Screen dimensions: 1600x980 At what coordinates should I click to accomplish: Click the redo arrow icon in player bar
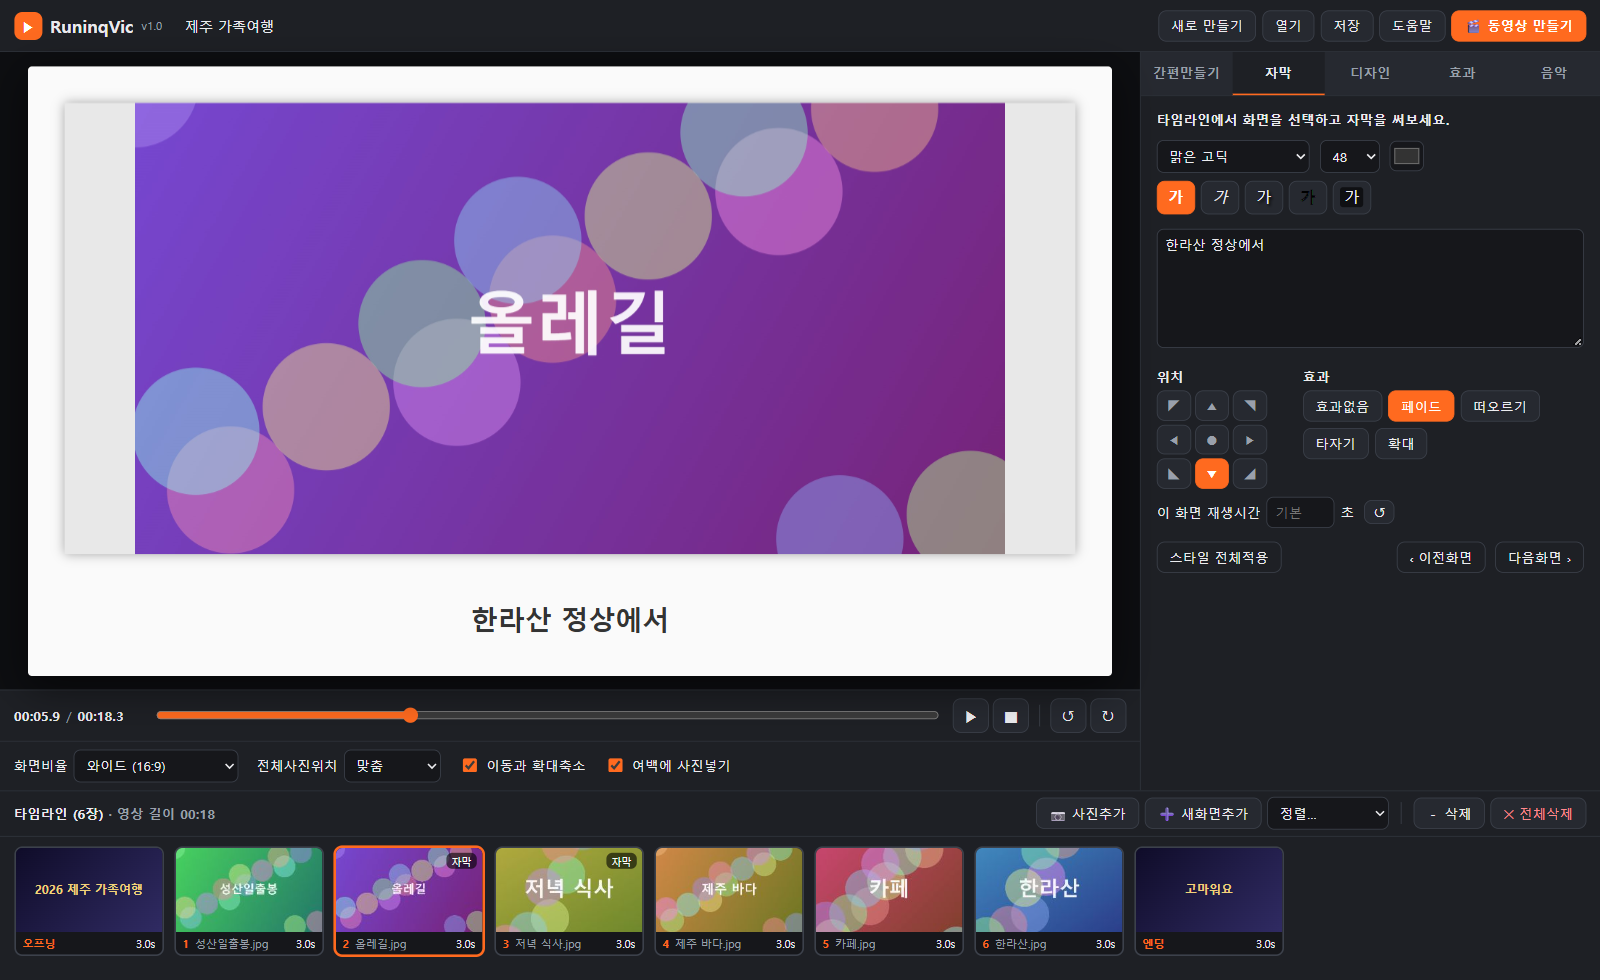click(1108, 716)
